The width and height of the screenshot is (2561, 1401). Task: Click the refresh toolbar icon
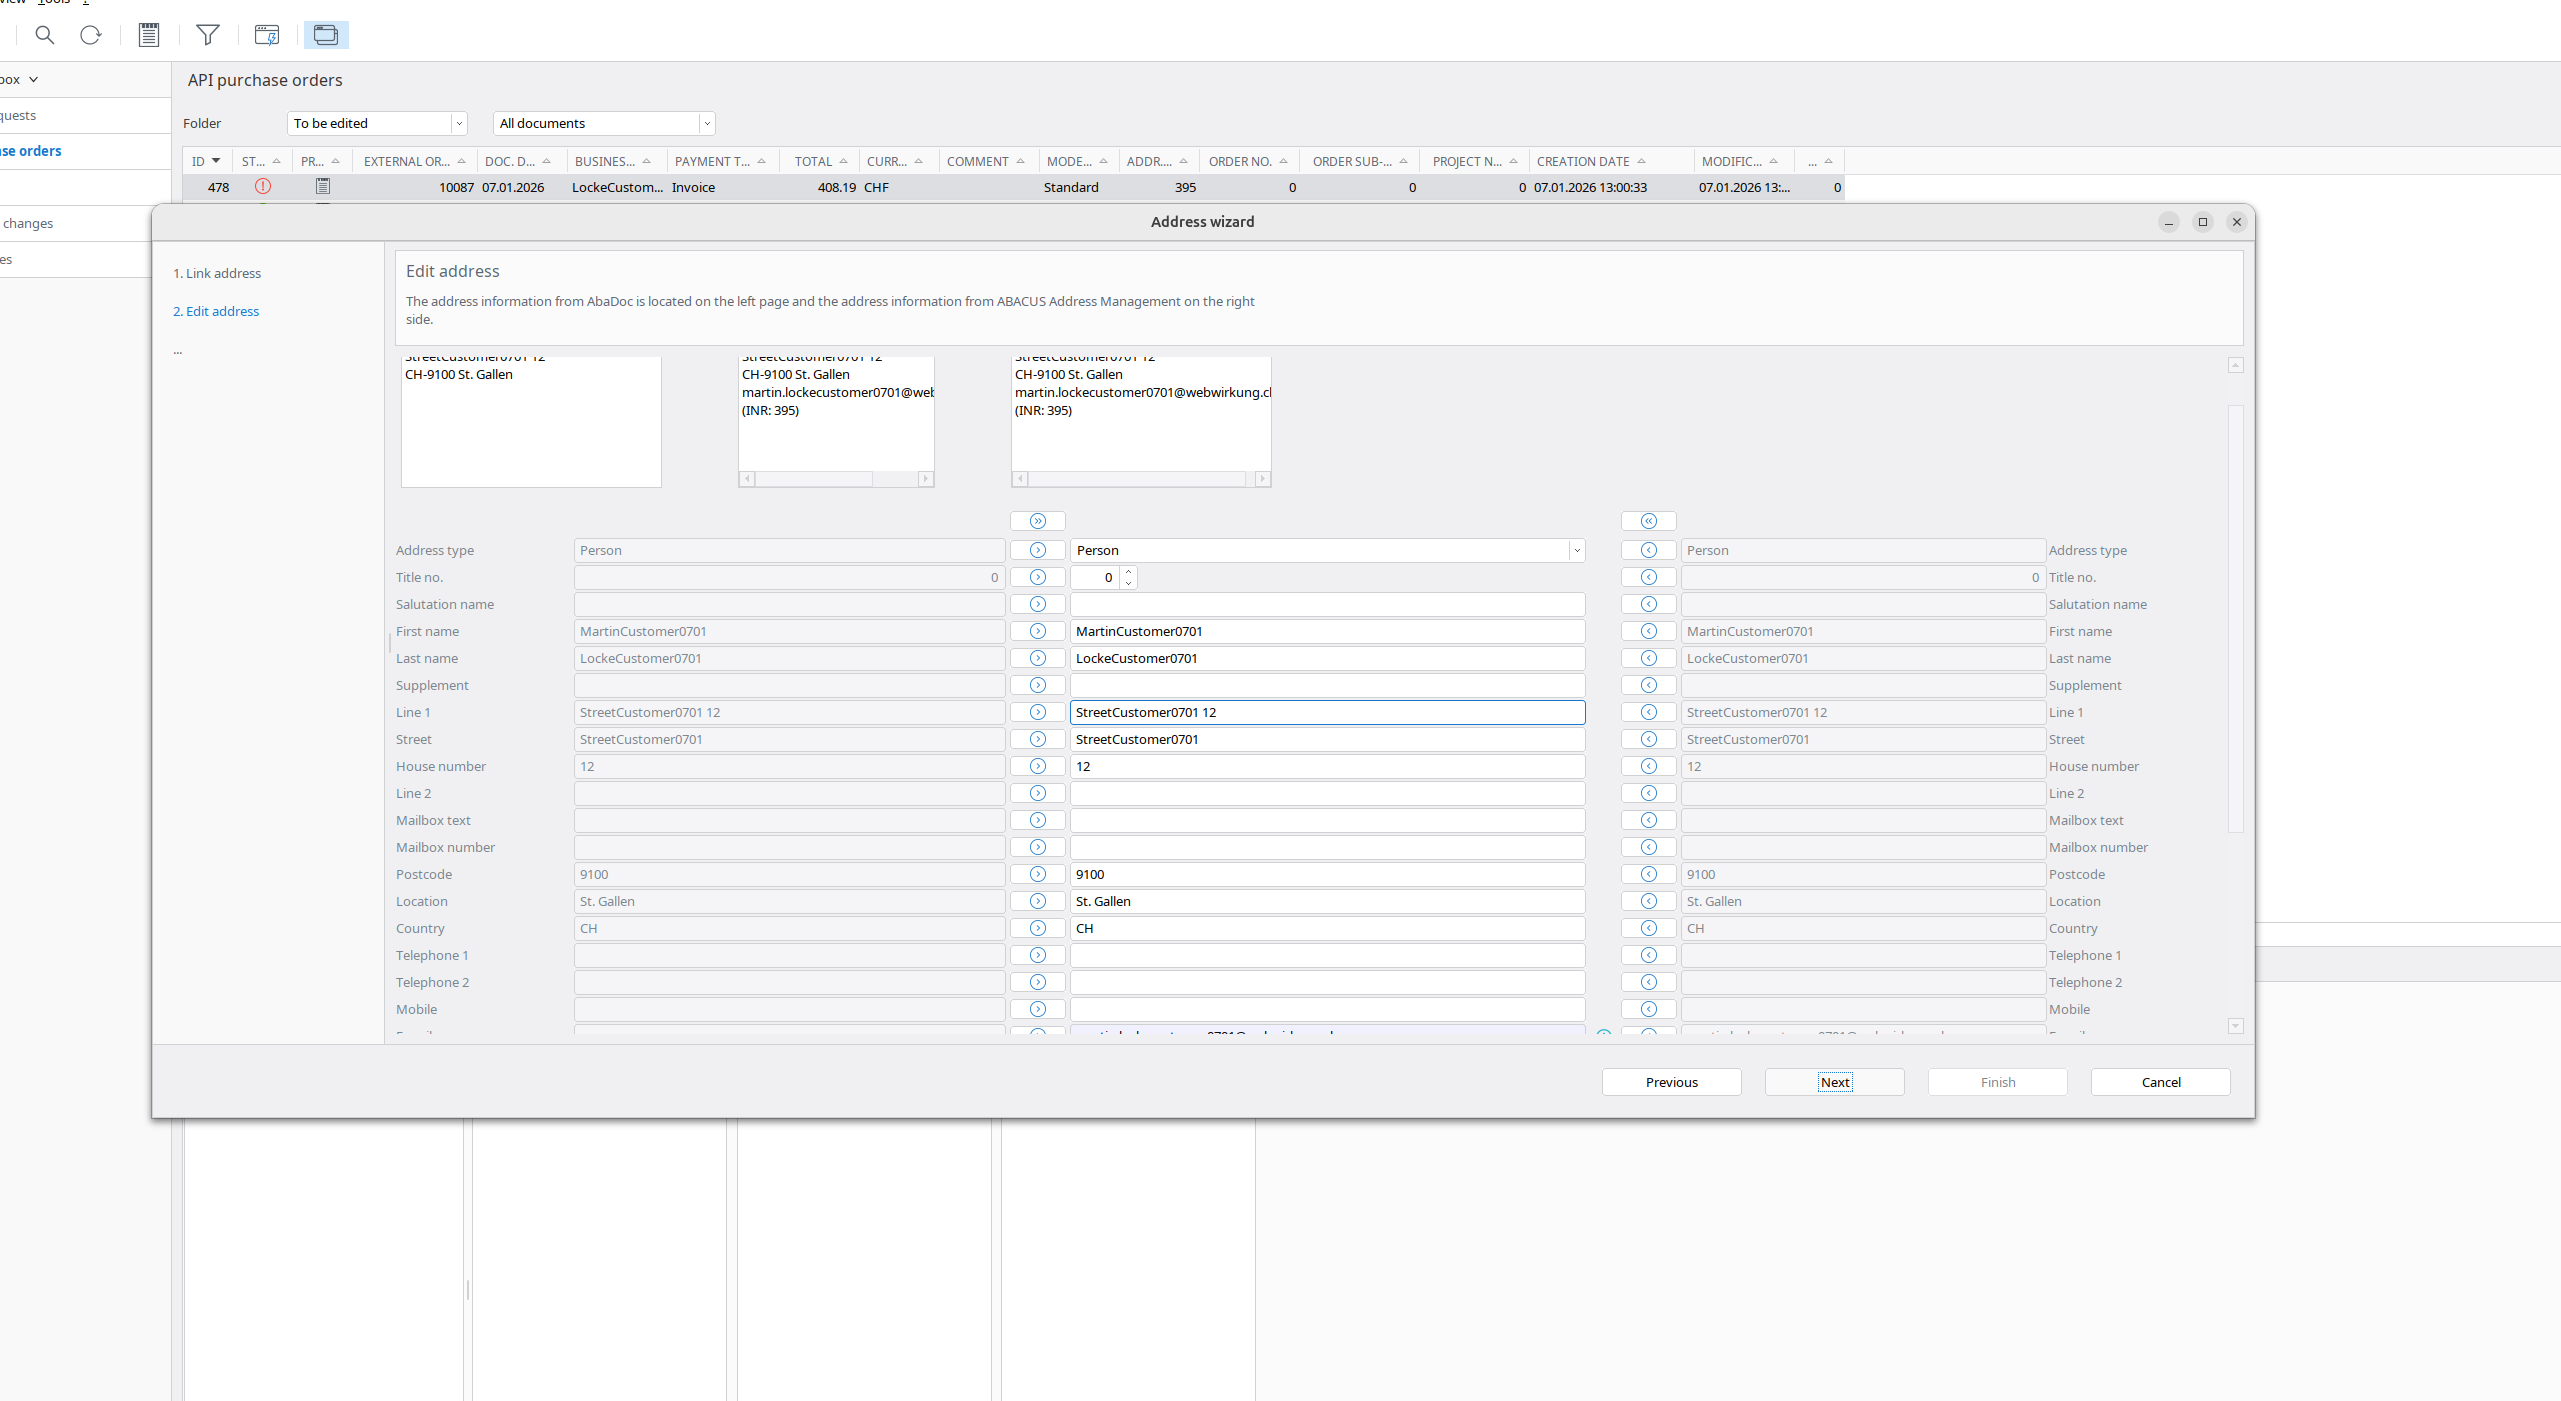(x=91, y=35)
